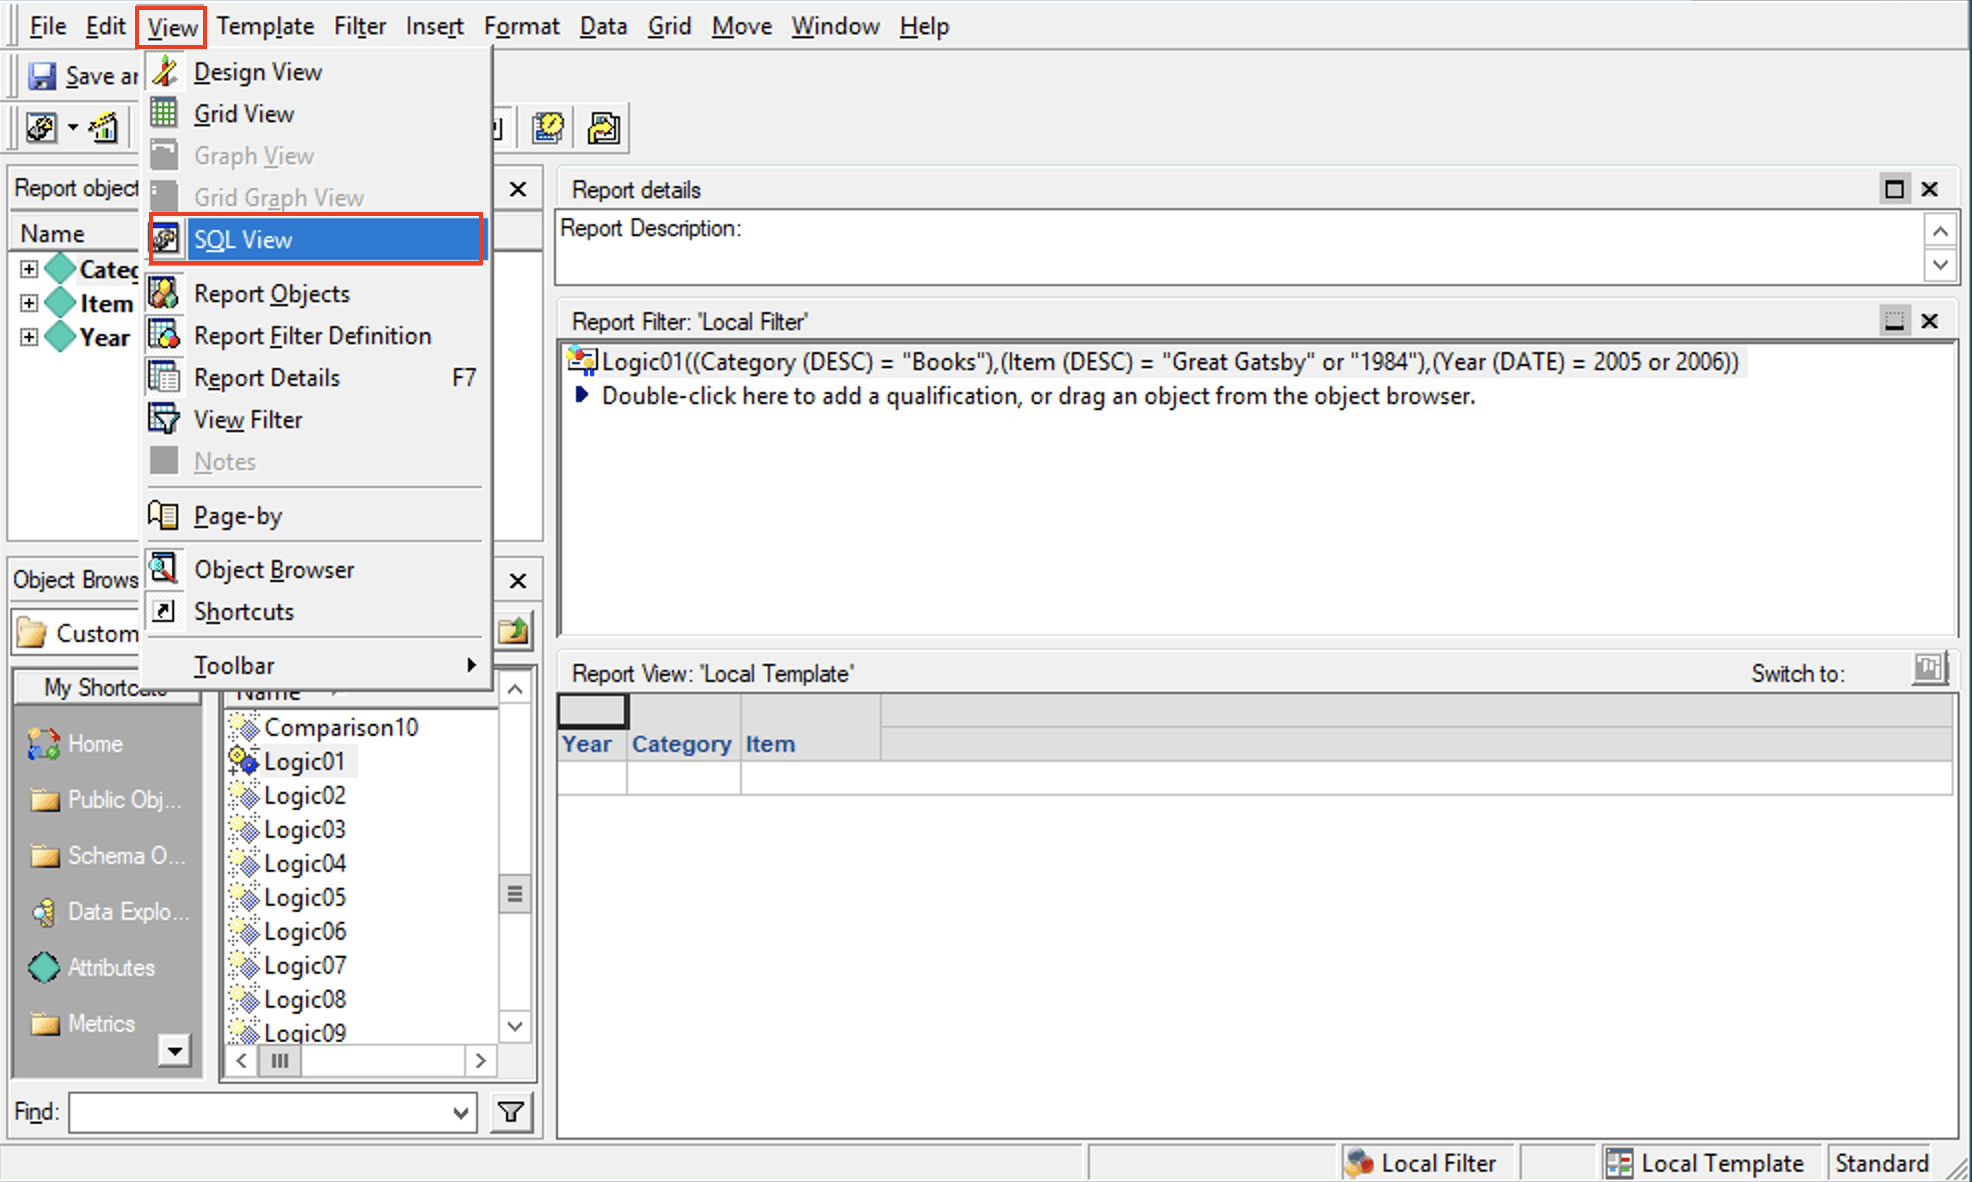Image resolution: width=1972 pixels, height=1182 pixels.
Task: Select the Logic02 filter item
Action: tap(304, 795)
